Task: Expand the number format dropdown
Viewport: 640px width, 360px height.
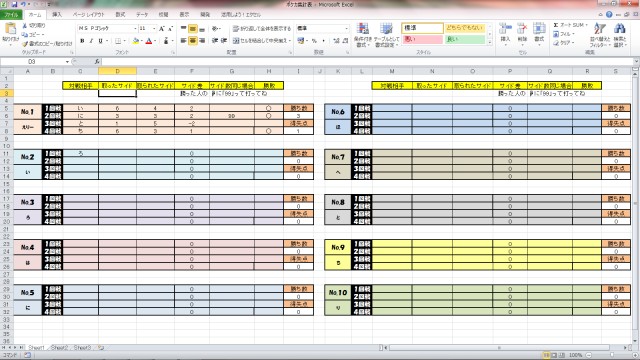Action: click(x=347, y=29)
